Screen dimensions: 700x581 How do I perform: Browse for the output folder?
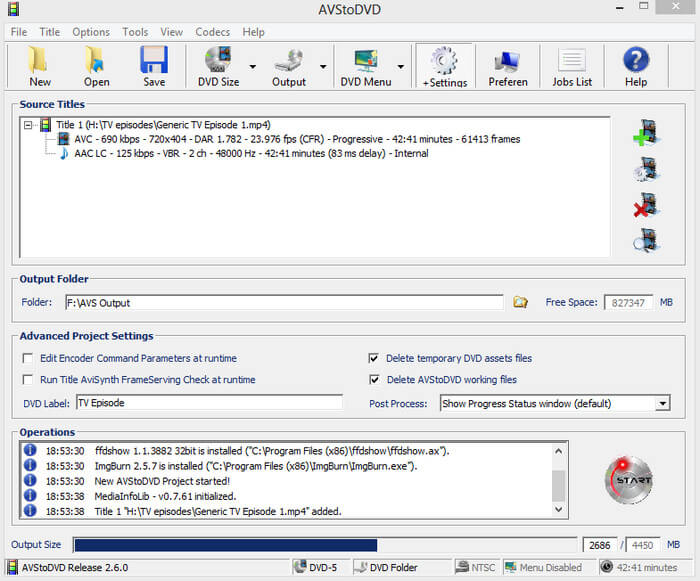pyautogui.click(x=520, y=302)
